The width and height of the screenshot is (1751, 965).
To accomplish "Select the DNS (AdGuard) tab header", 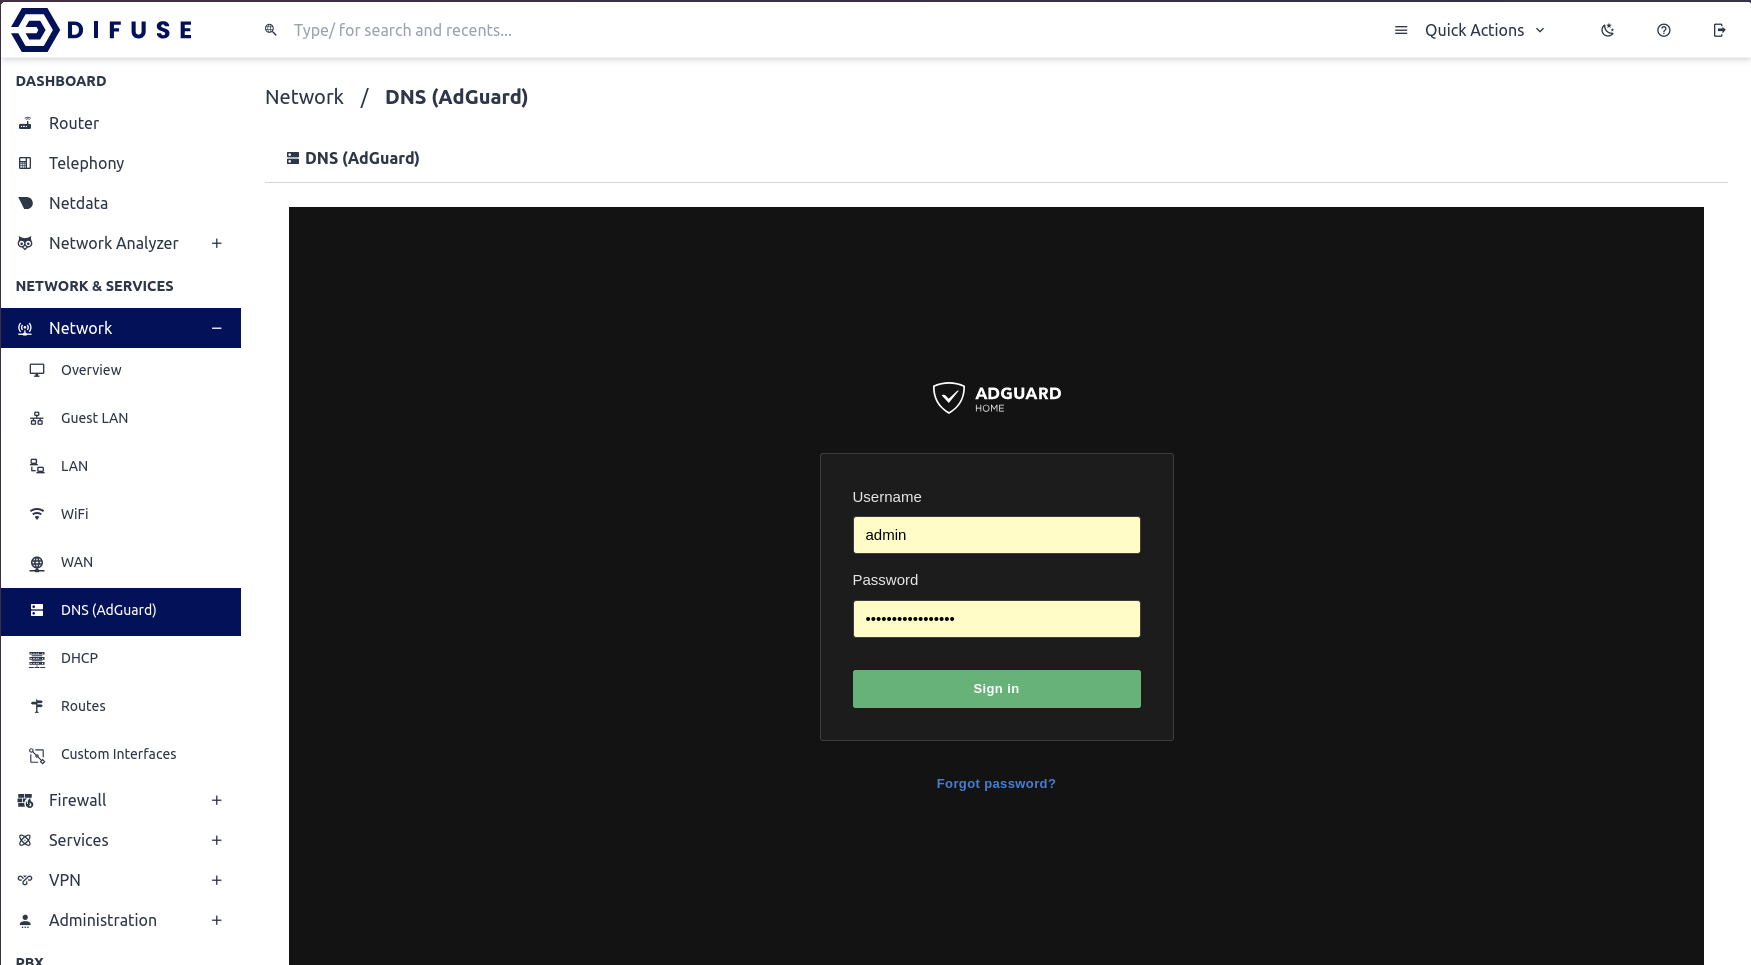I will (x=353, y=158).
